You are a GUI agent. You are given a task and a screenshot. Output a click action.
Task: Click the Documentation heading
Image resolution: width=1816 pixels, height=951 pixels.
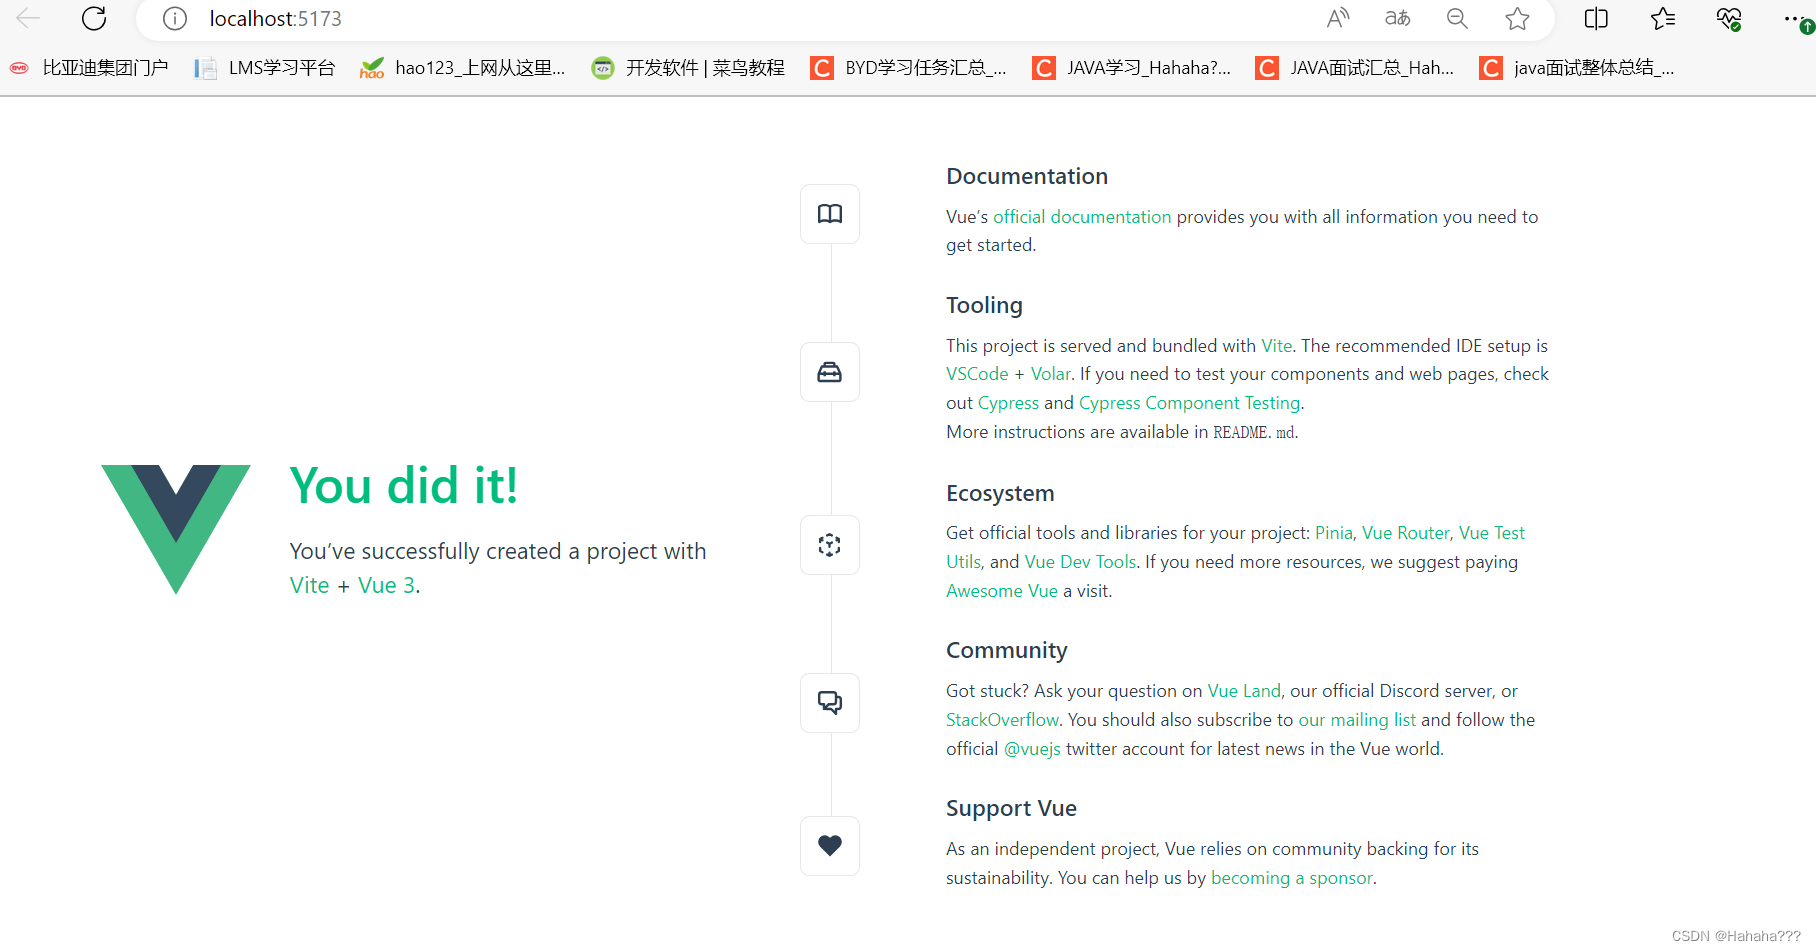tap(1027, 176)
